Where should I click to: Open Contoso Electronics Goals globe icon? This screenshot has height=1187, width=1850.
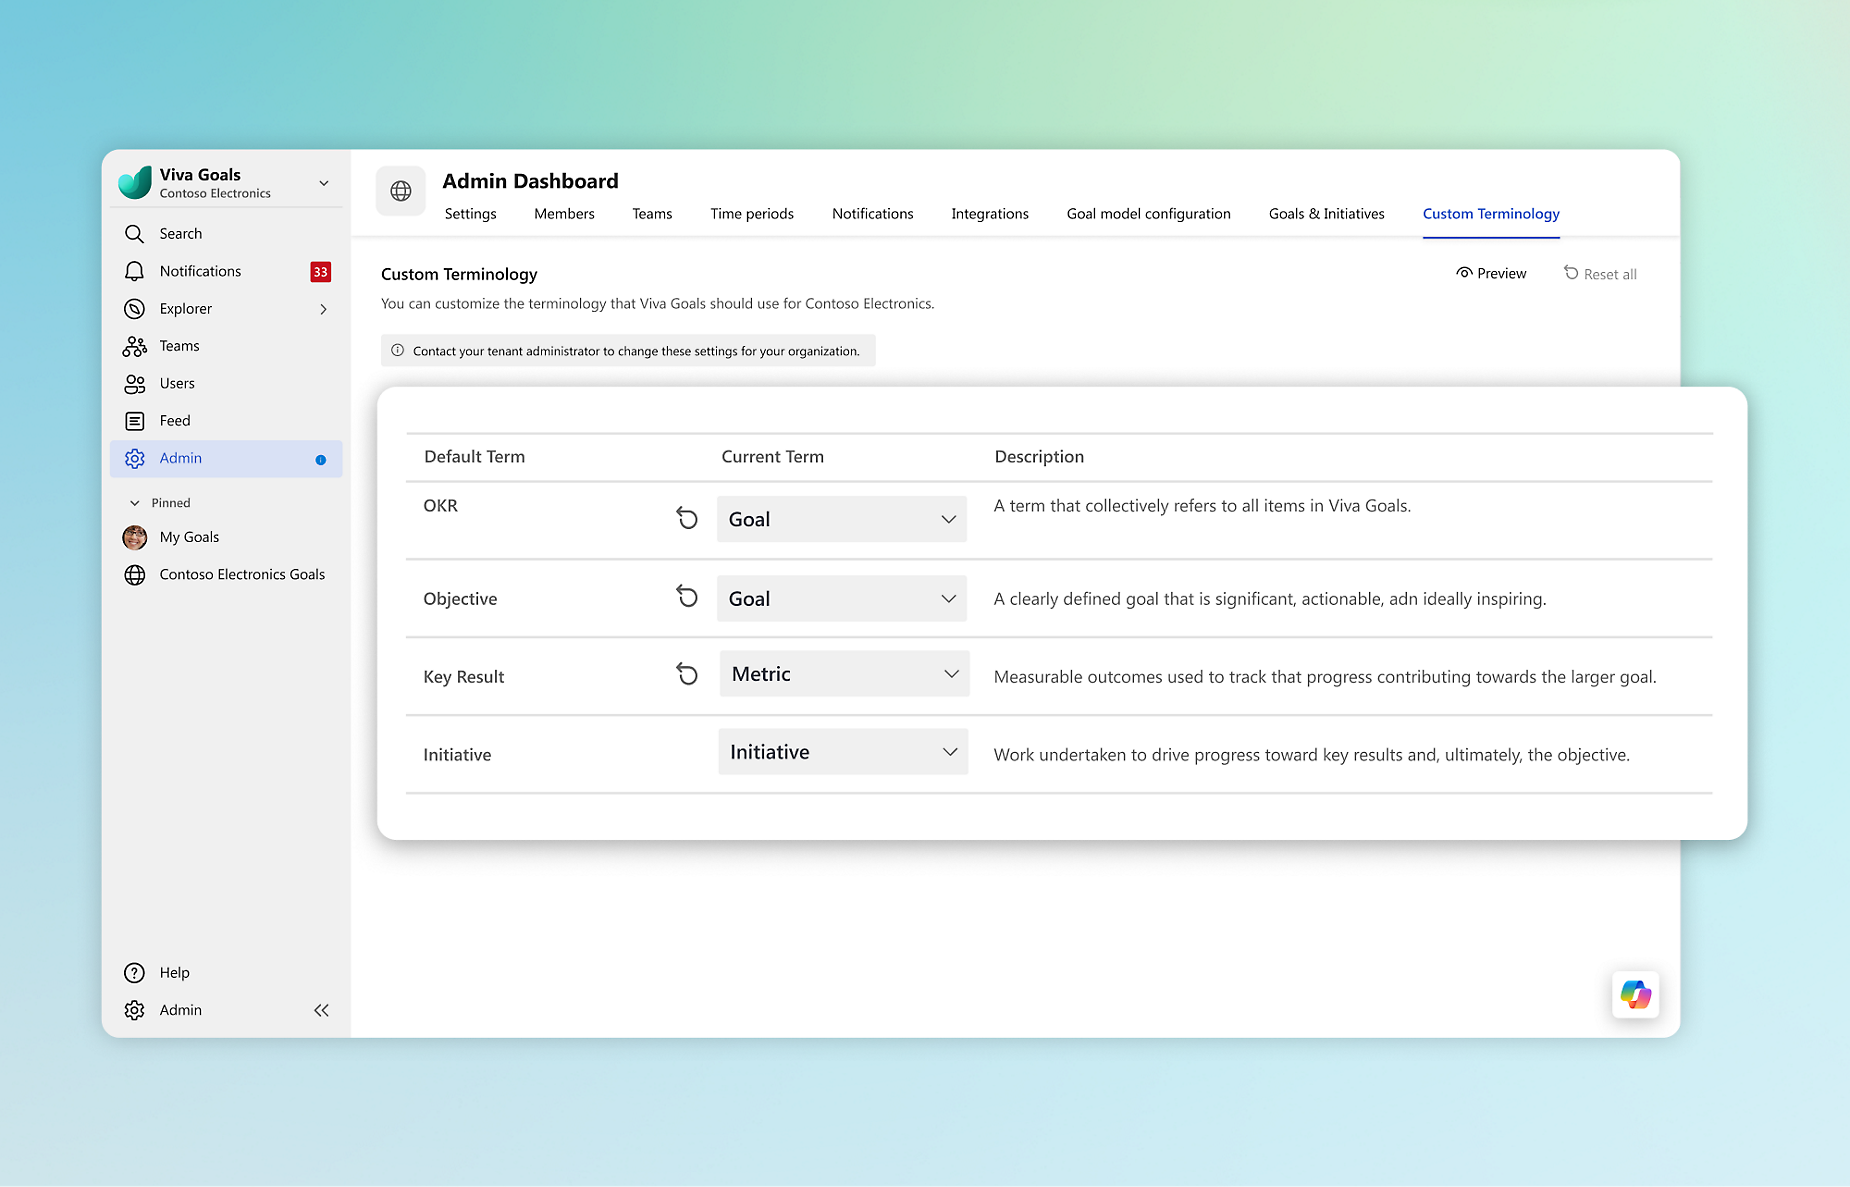coord(134,575)
